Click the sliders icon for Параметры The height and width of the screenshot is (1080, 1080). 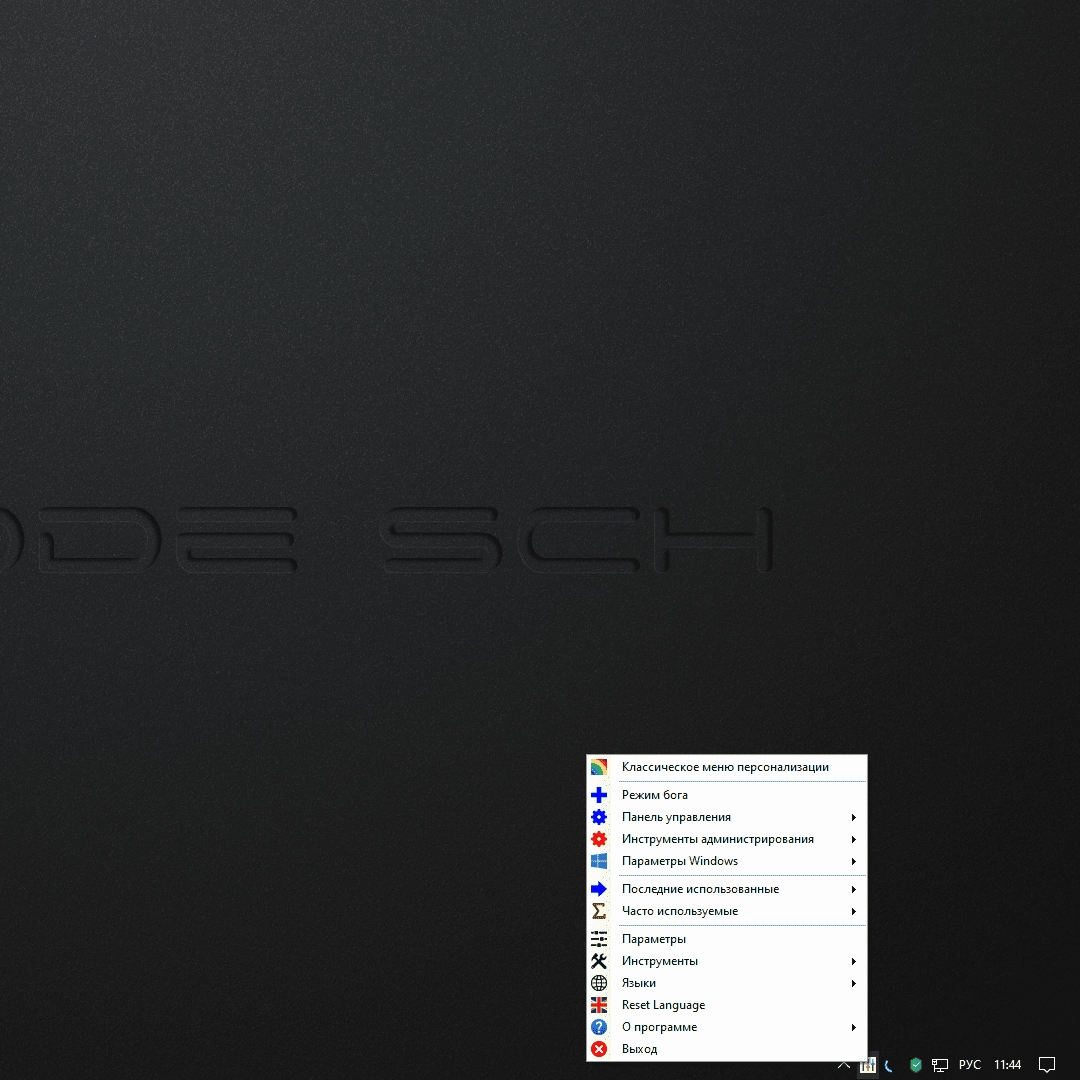pyautogui.click(x=599, y=939)
